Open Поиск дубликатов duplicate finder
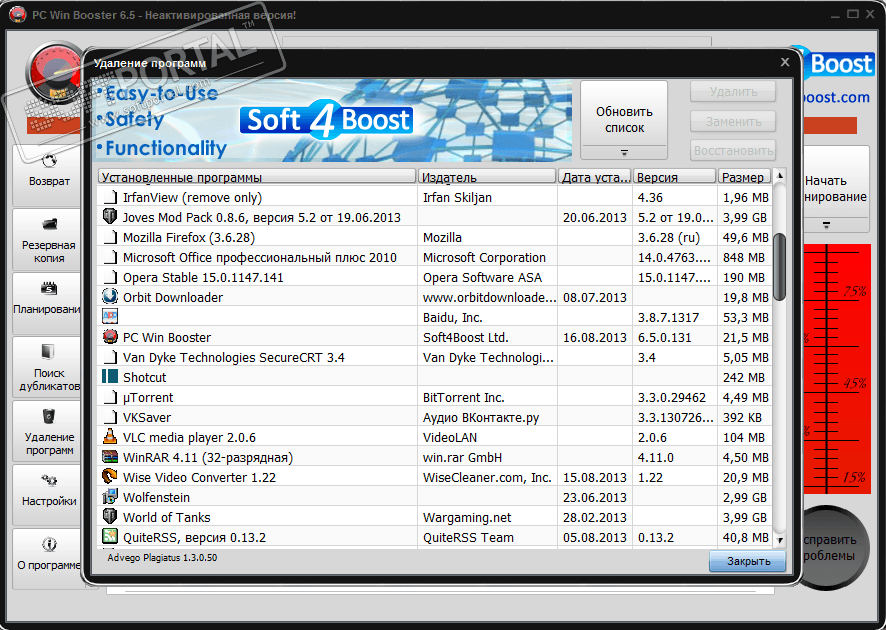 click(x=49, y=367)
